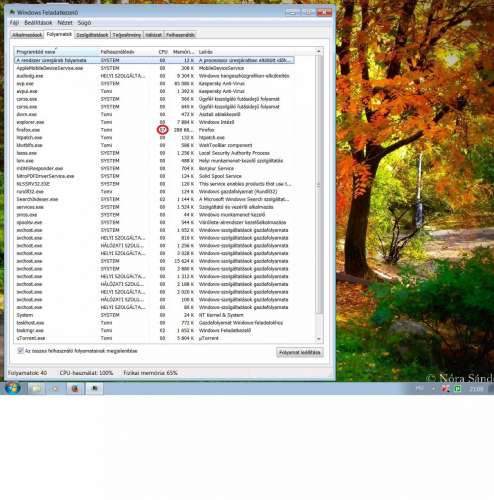Select the mDNSResponder.exe process
Image resolution: width=494 pixels, height=500 pixels.
coord(154,168)
